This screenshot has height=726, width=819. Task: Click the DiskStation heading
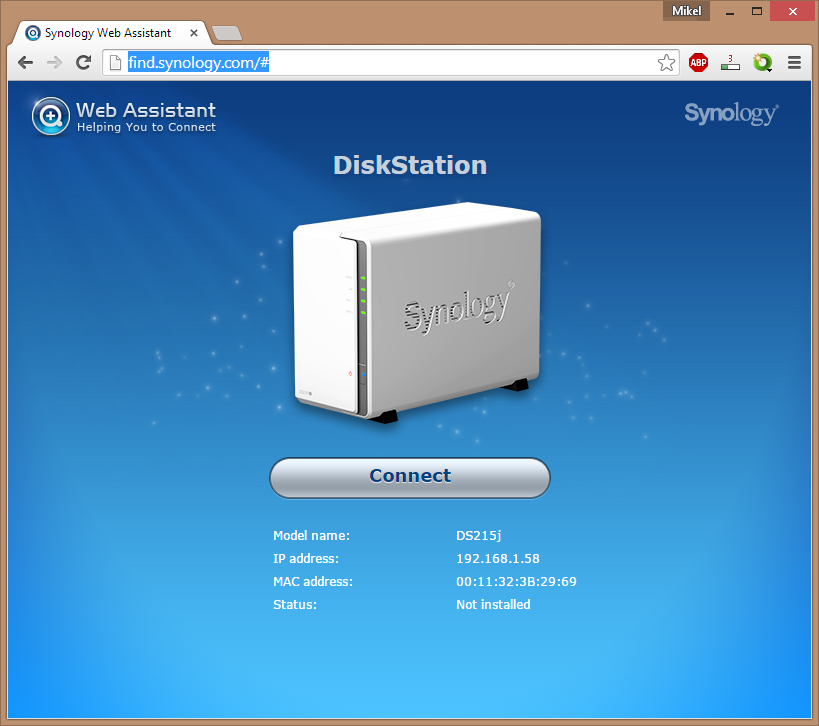(x=410, y=165)
